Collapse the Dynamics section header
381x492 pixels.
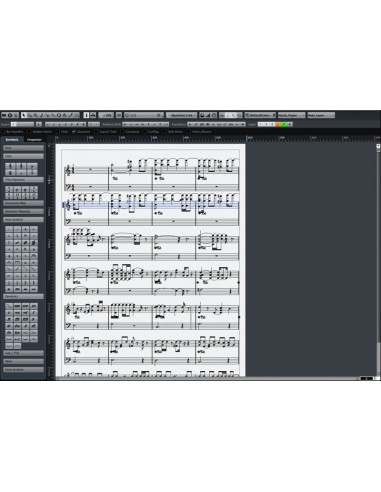click(23, 296)
